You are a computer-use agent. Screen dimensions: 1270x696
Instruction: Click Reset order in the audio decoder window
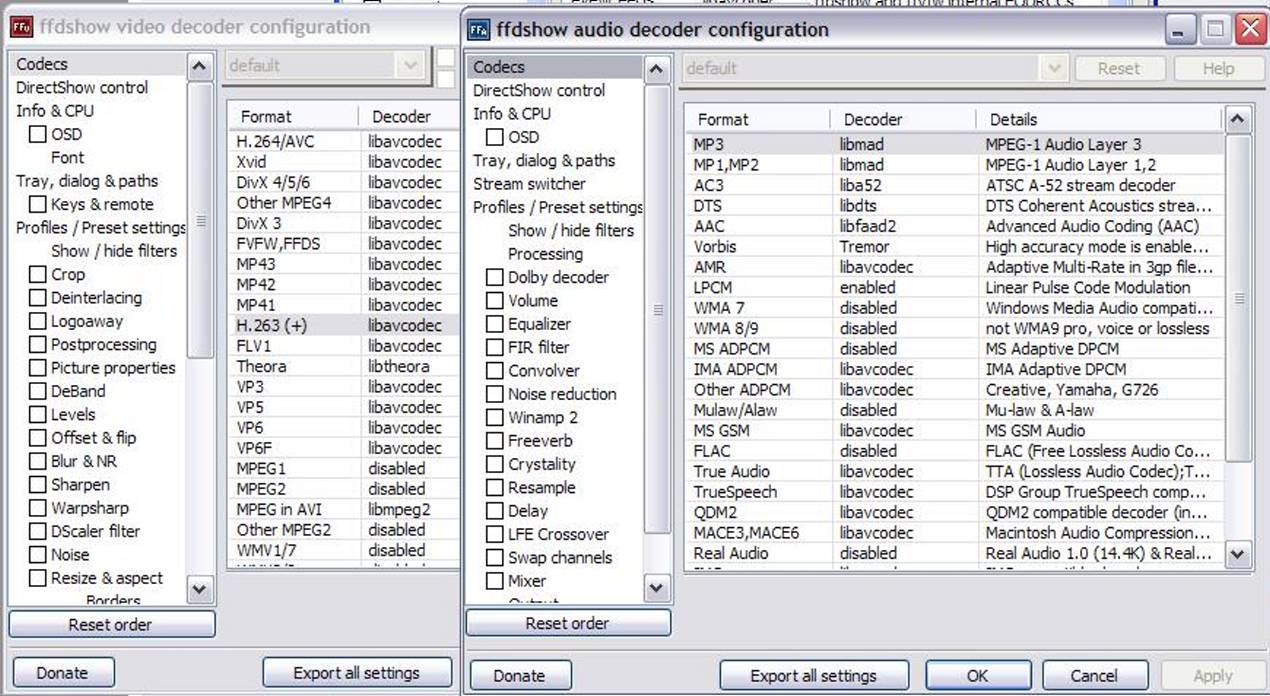[568, 624]
